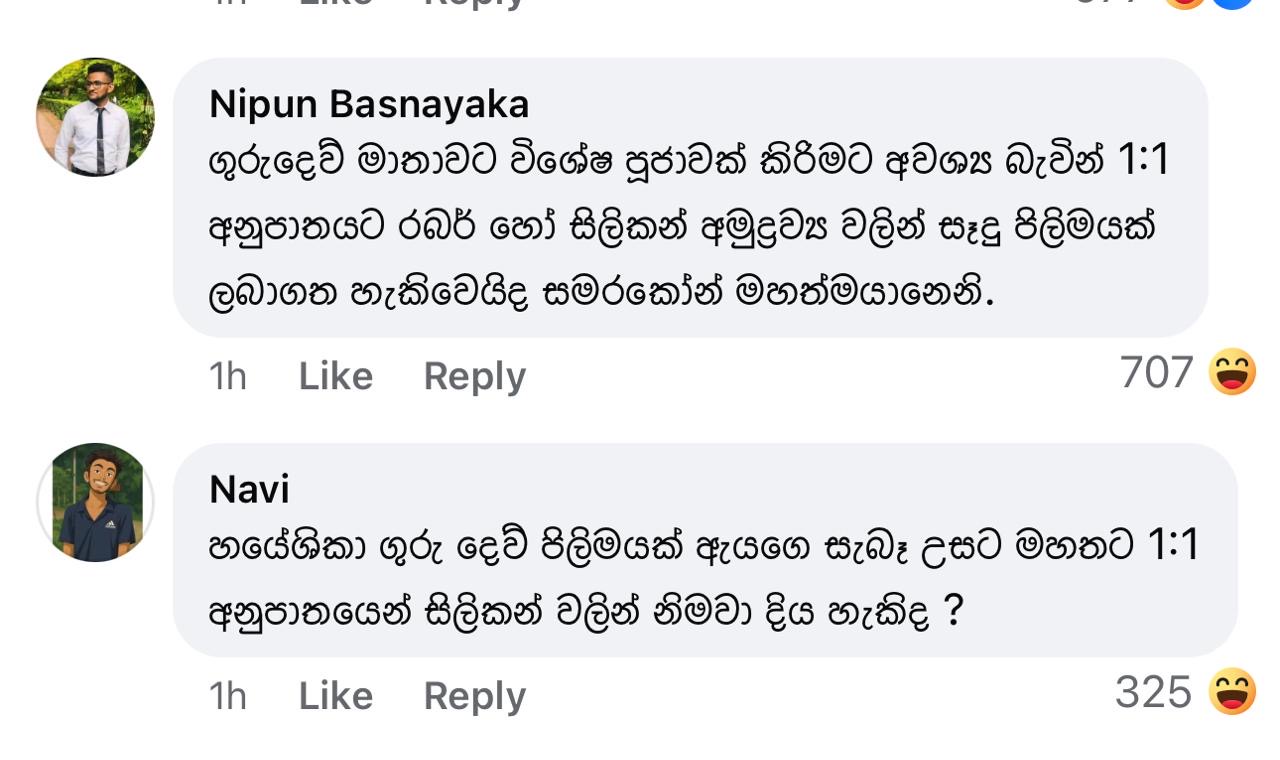1280x760 pixels.
Task: View the 325 reactions list
Action: click(x=1153, y=692)
